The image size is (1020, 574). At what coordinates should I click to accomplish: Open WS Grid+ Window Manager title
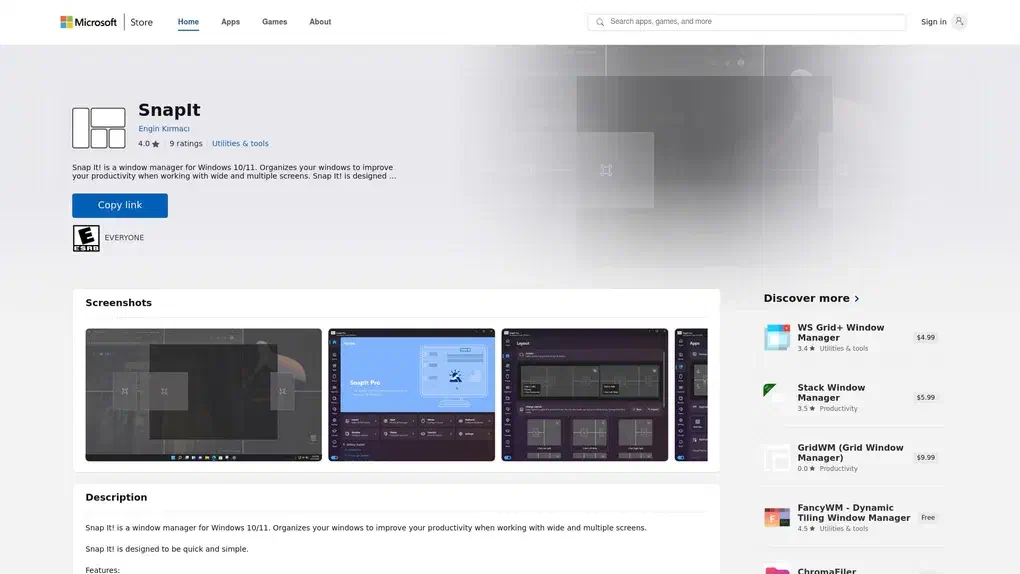click(840, 333)
